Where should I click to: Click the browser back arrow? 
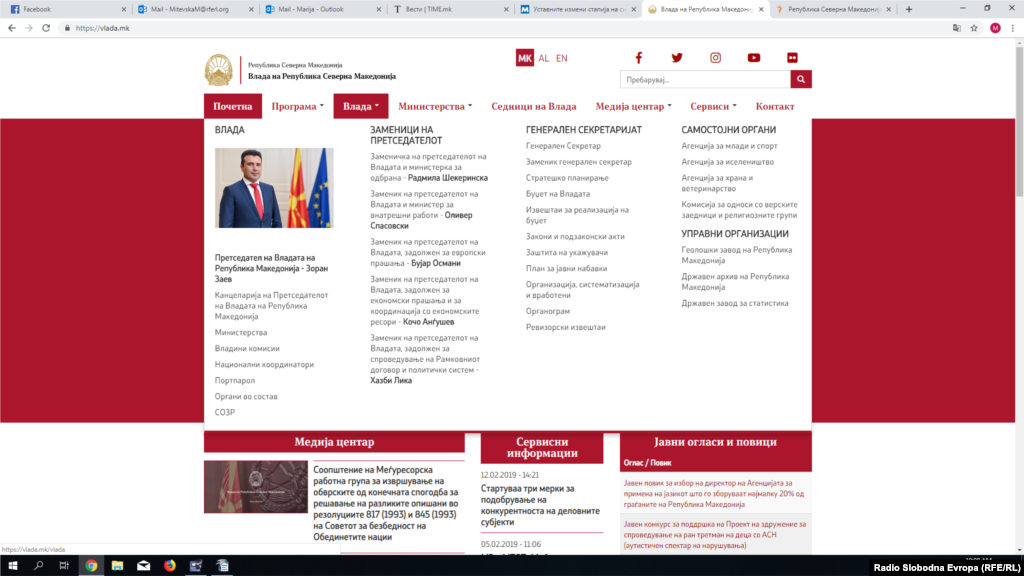12,28
